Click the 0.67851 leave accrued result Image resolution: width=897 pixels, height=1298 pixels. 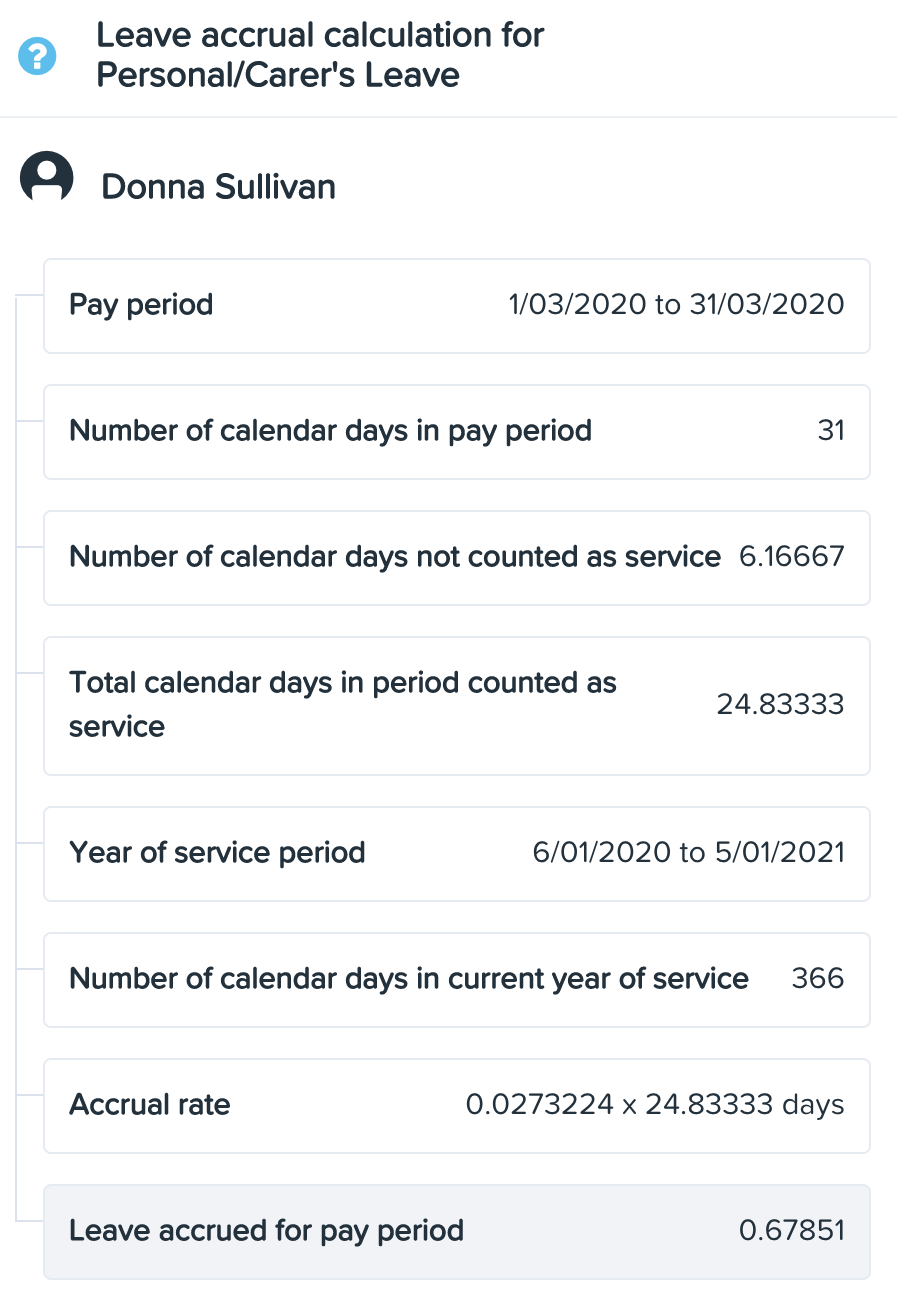(x=792, y=1231)
